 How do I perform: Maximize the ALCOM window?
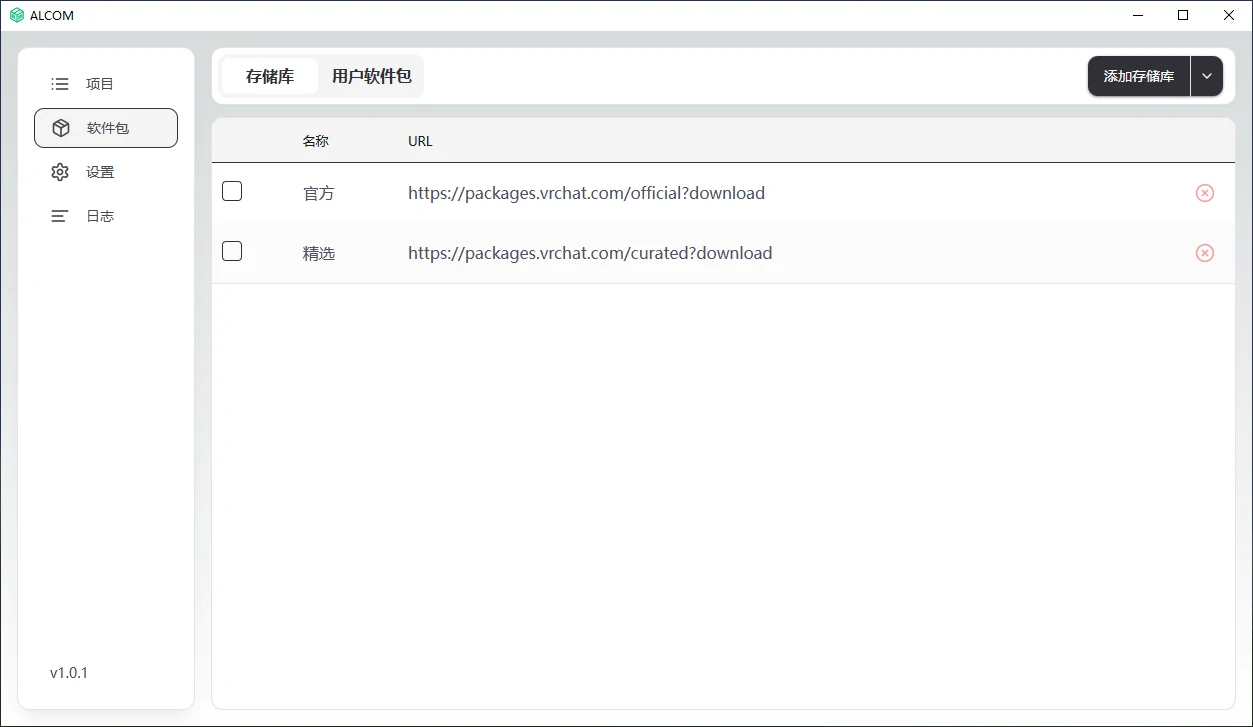click(1183, 15)
